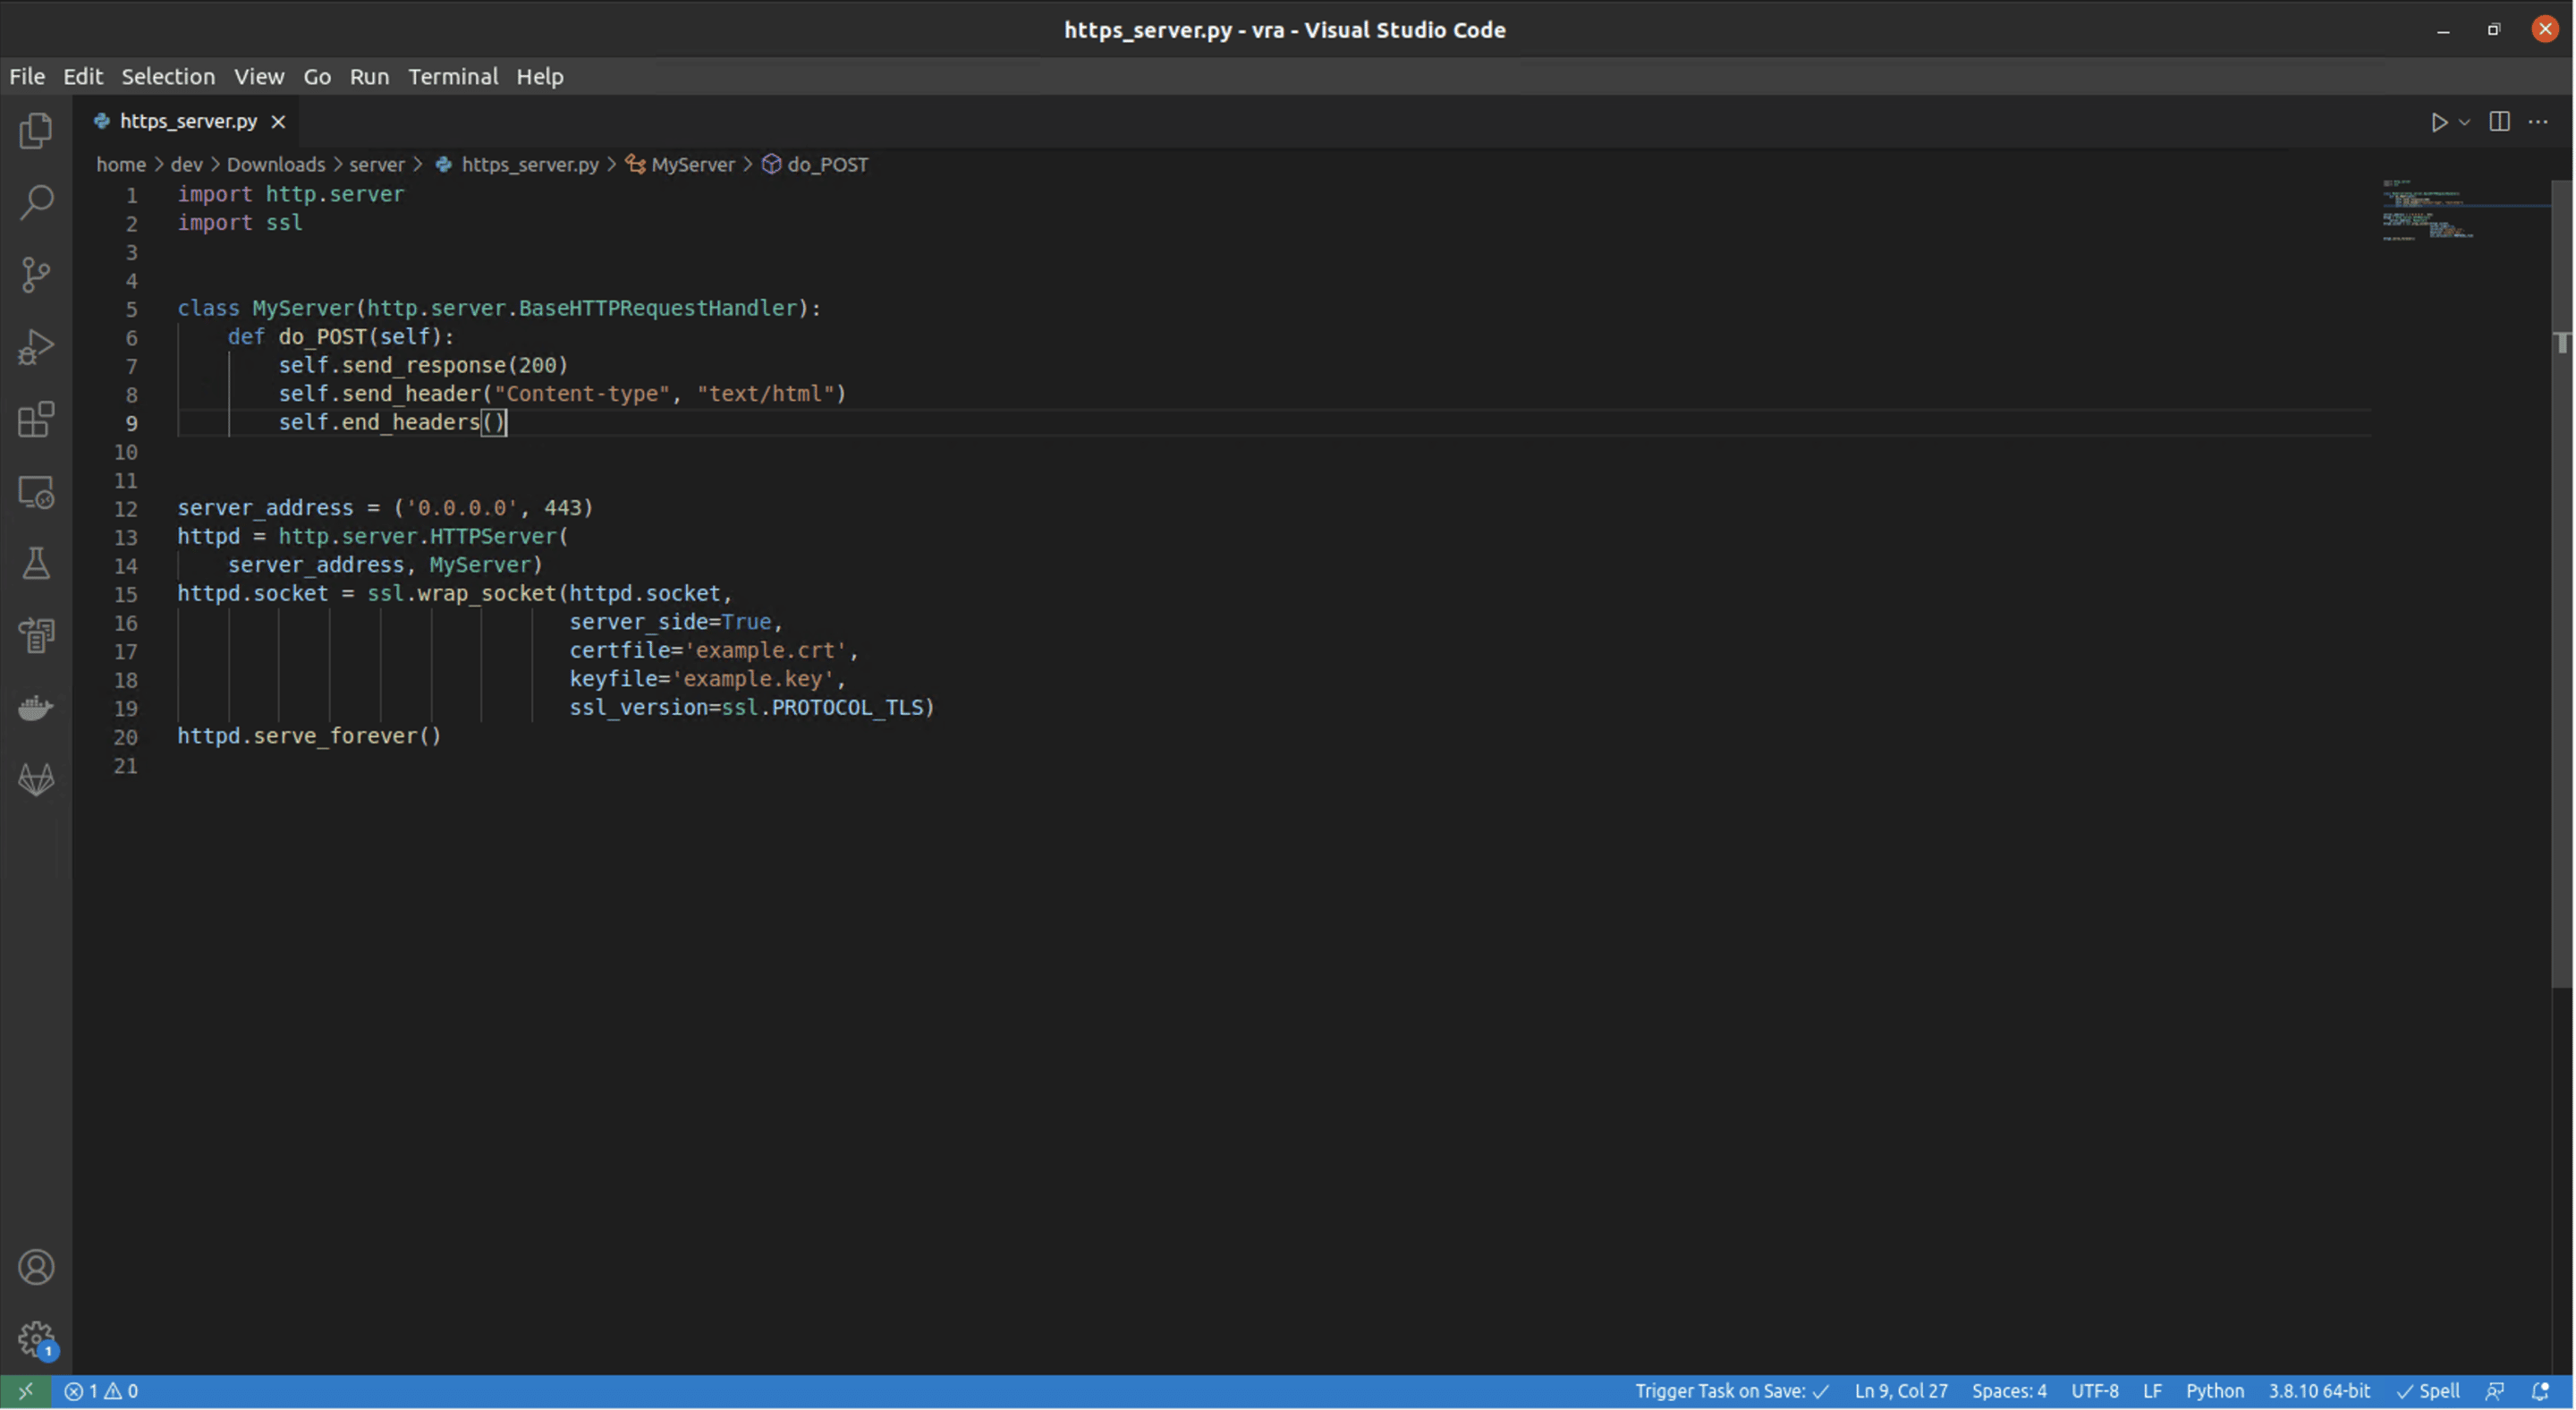Select the Remote Explorer icon

pos(37,493)
